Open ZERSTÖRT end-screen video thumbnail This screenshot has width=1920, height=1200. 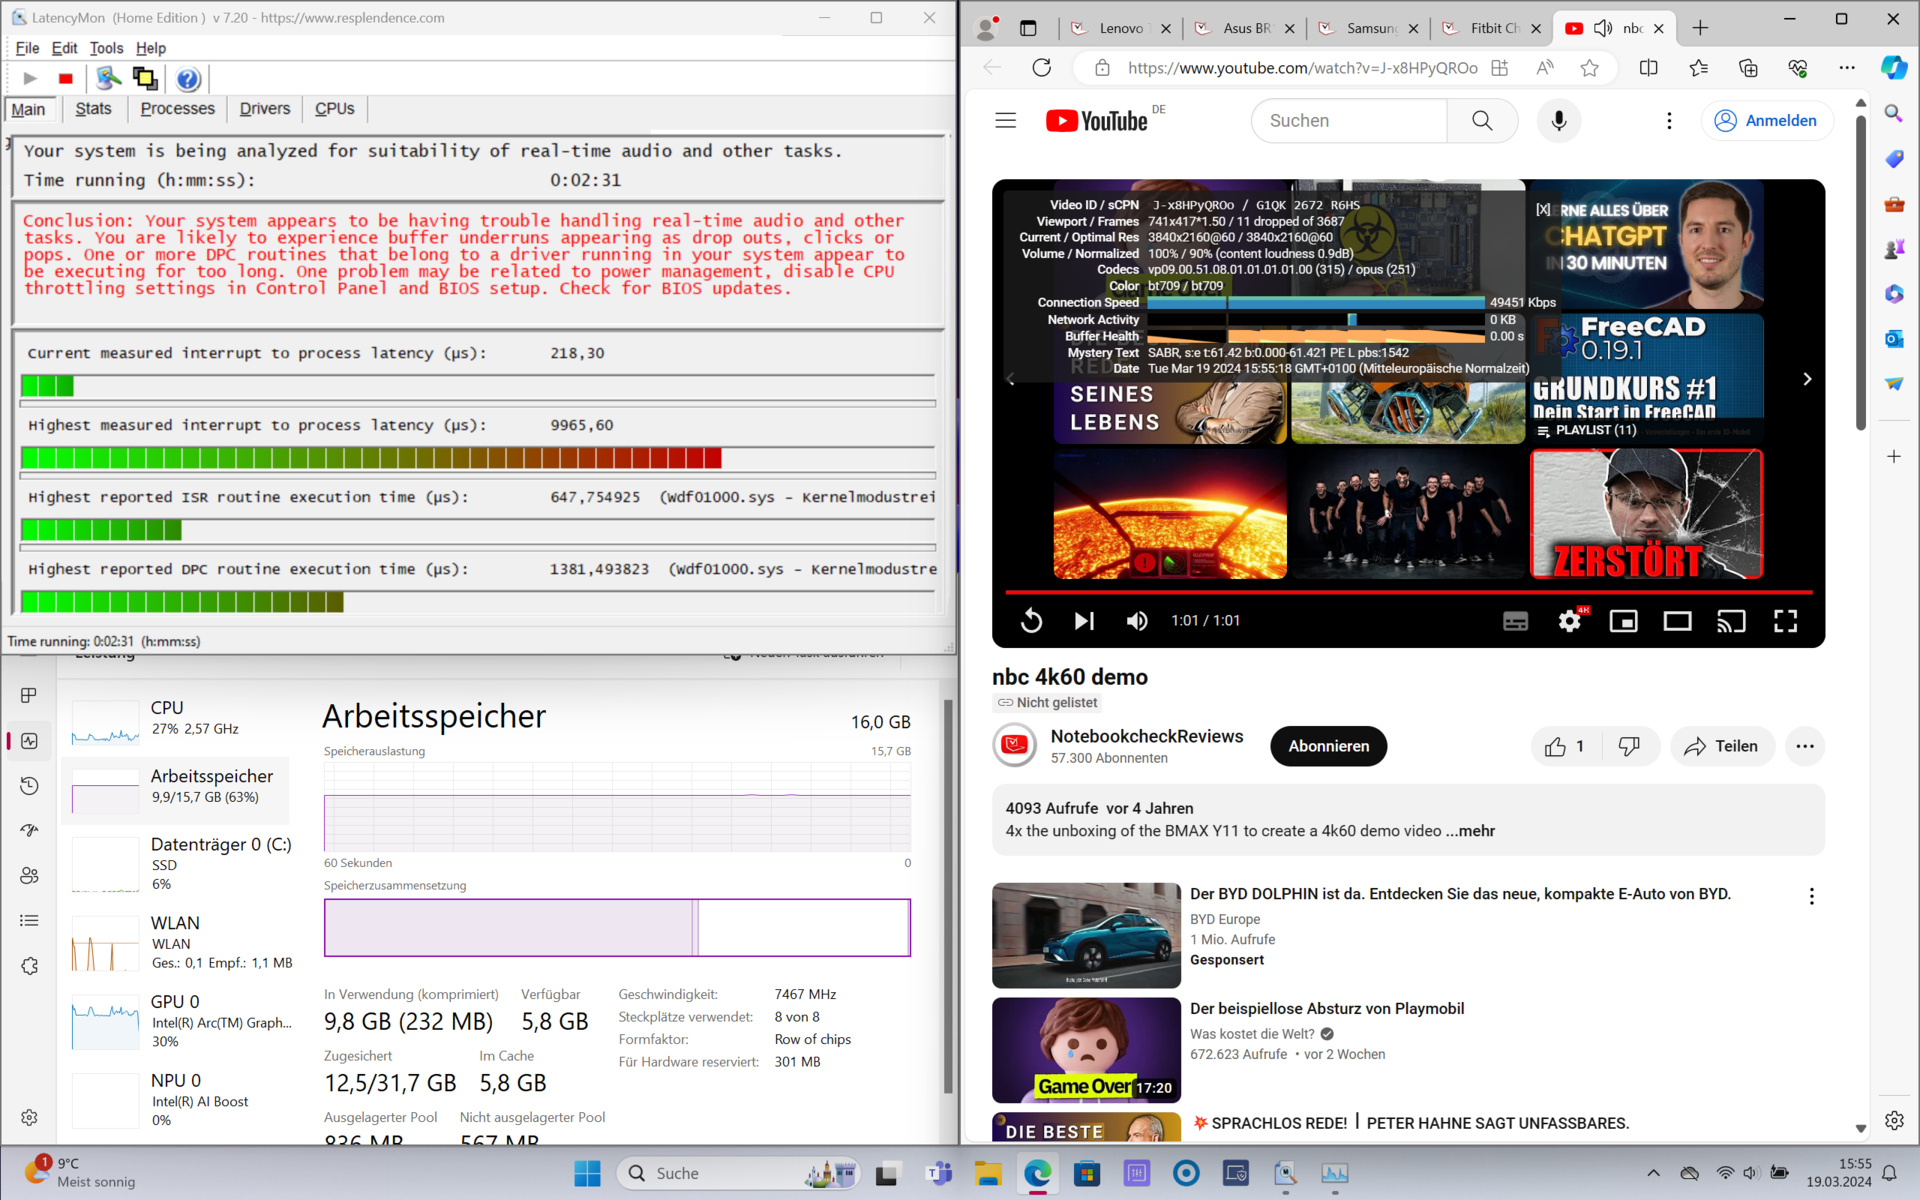click(x=1646, y=514)
